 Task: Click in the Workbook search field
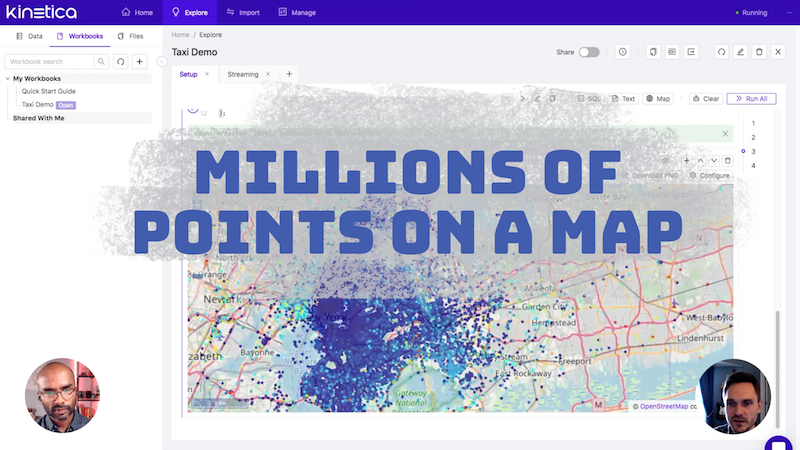click(50, 62)
